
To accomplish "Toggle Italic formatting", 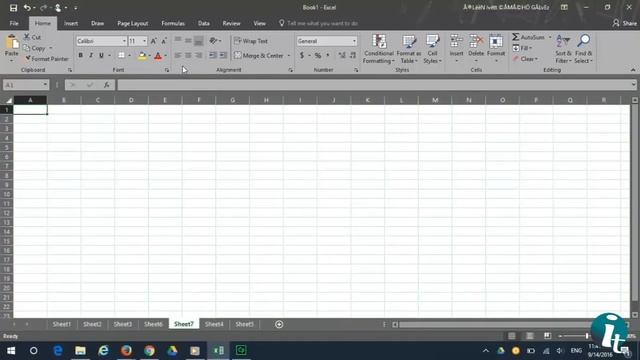I will 91,55.
